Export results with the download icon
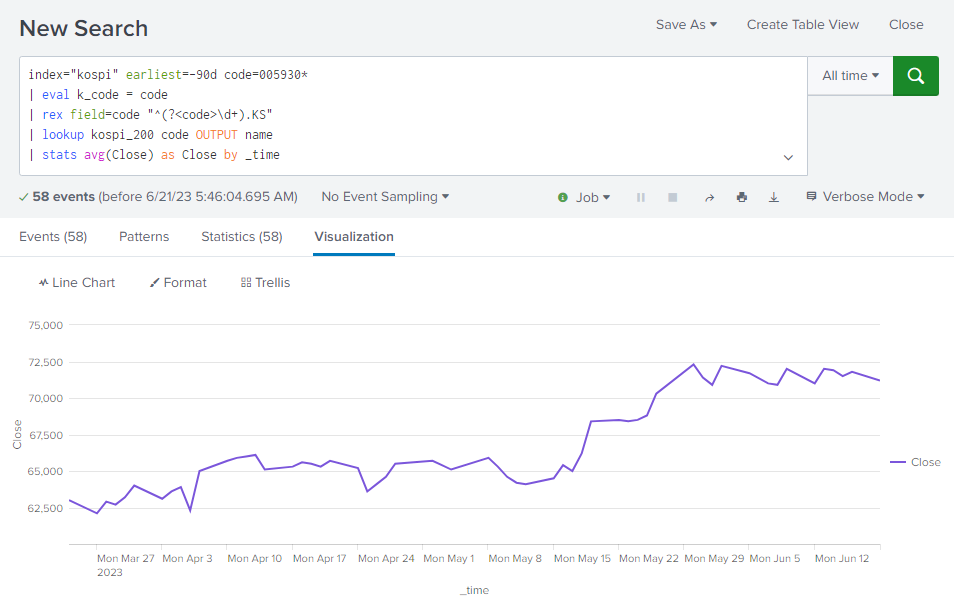Image resolution: width=954 pixels, height=604 pixels. pos(774,197)
